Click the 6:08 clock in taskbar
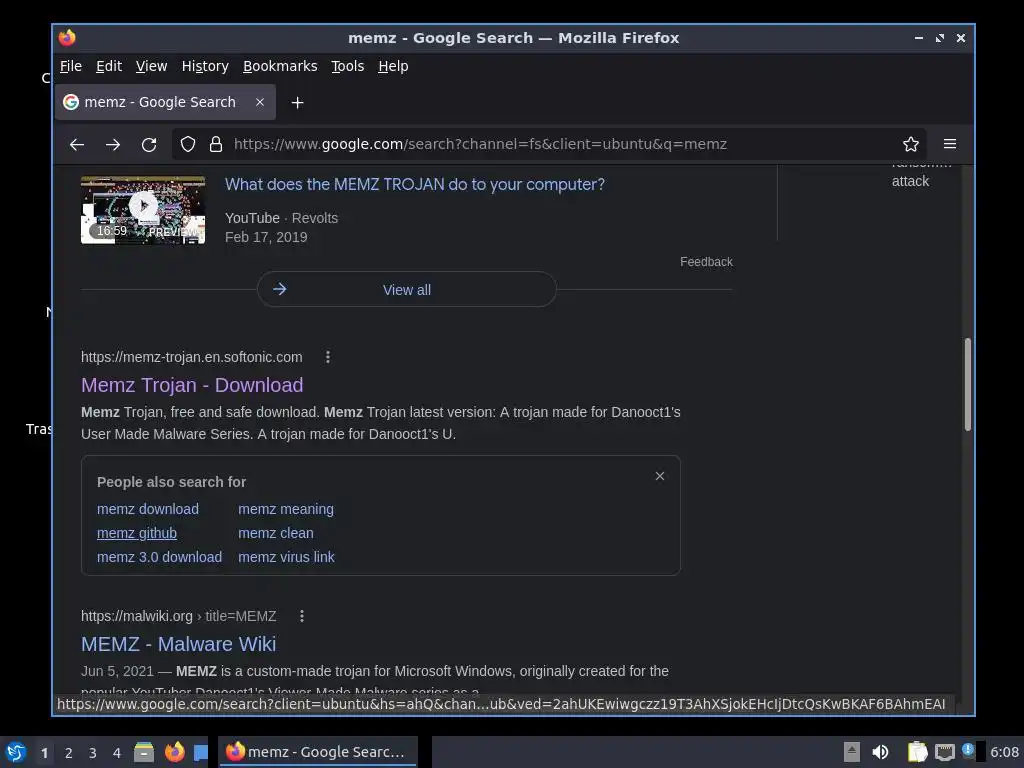Screen dimensions: 1024x768 [1004, 752]
